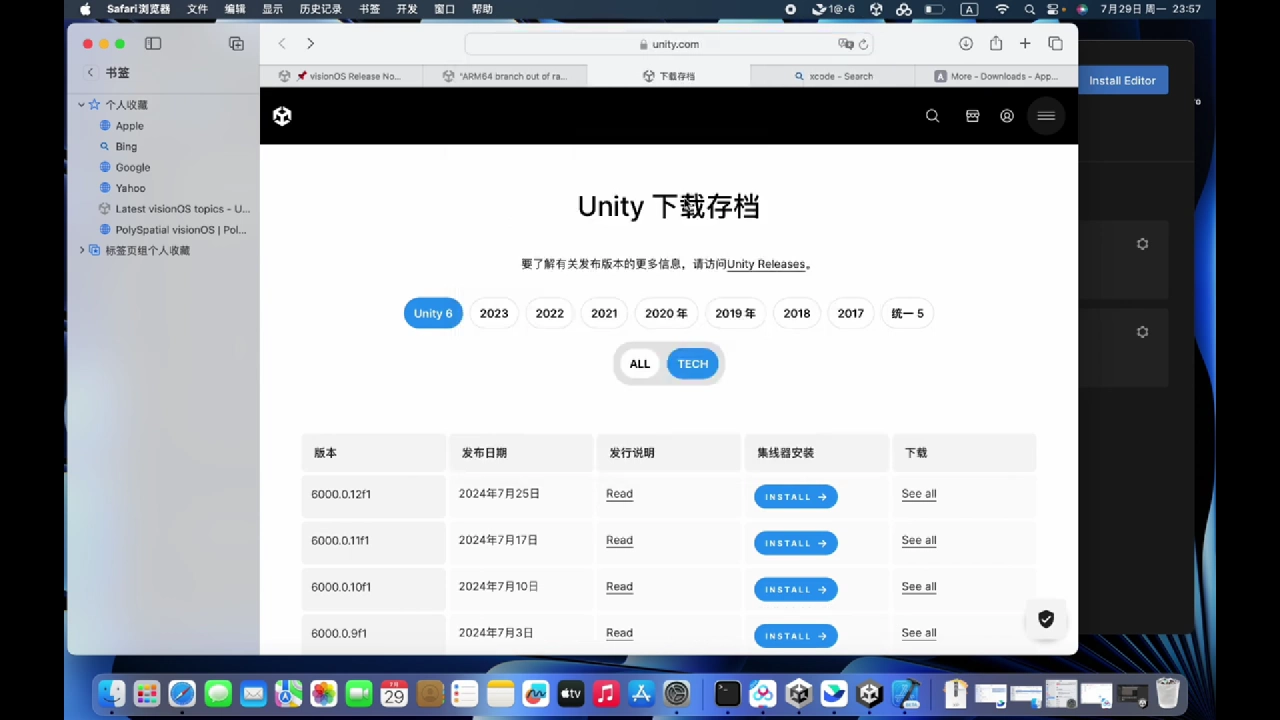Follow the Unity Releases link
The image size is (1280, 720).
point(766,264)
